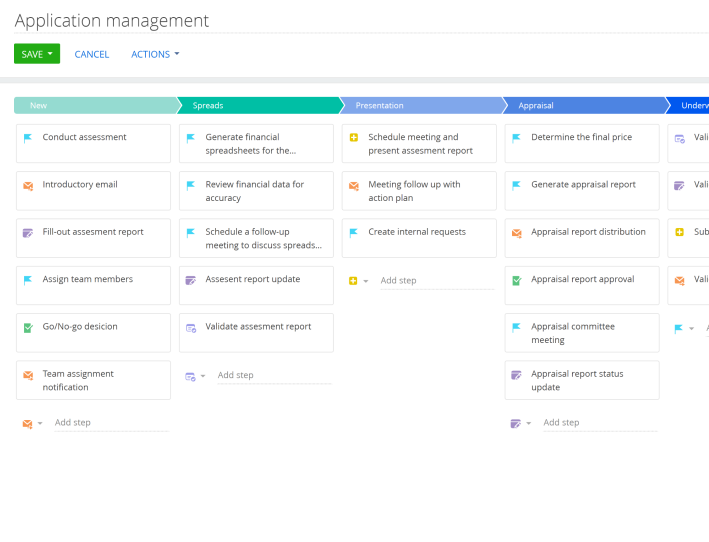Click email icon on Introductory email step
The image size is (709, 542).
28,185
